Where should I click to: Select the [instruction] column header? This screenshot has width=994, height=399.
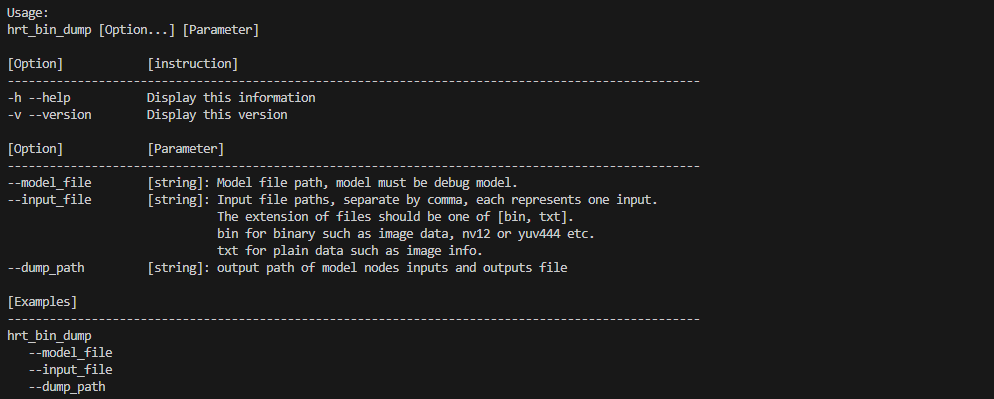(x=193, y=63)
